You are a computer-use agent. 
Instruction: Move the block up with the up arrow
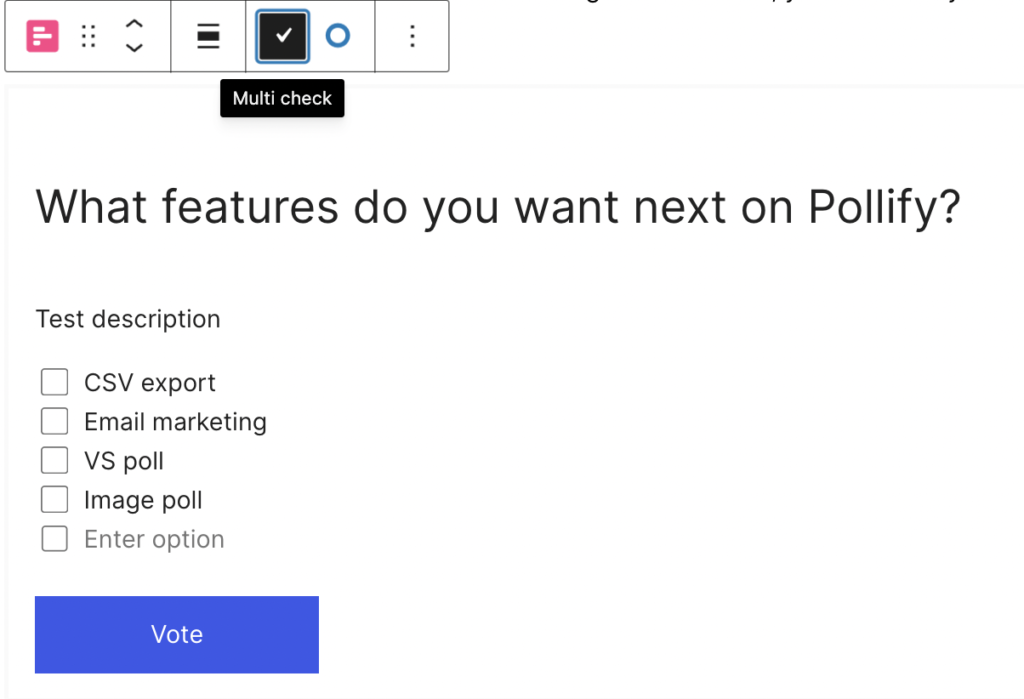pos(134,25)
